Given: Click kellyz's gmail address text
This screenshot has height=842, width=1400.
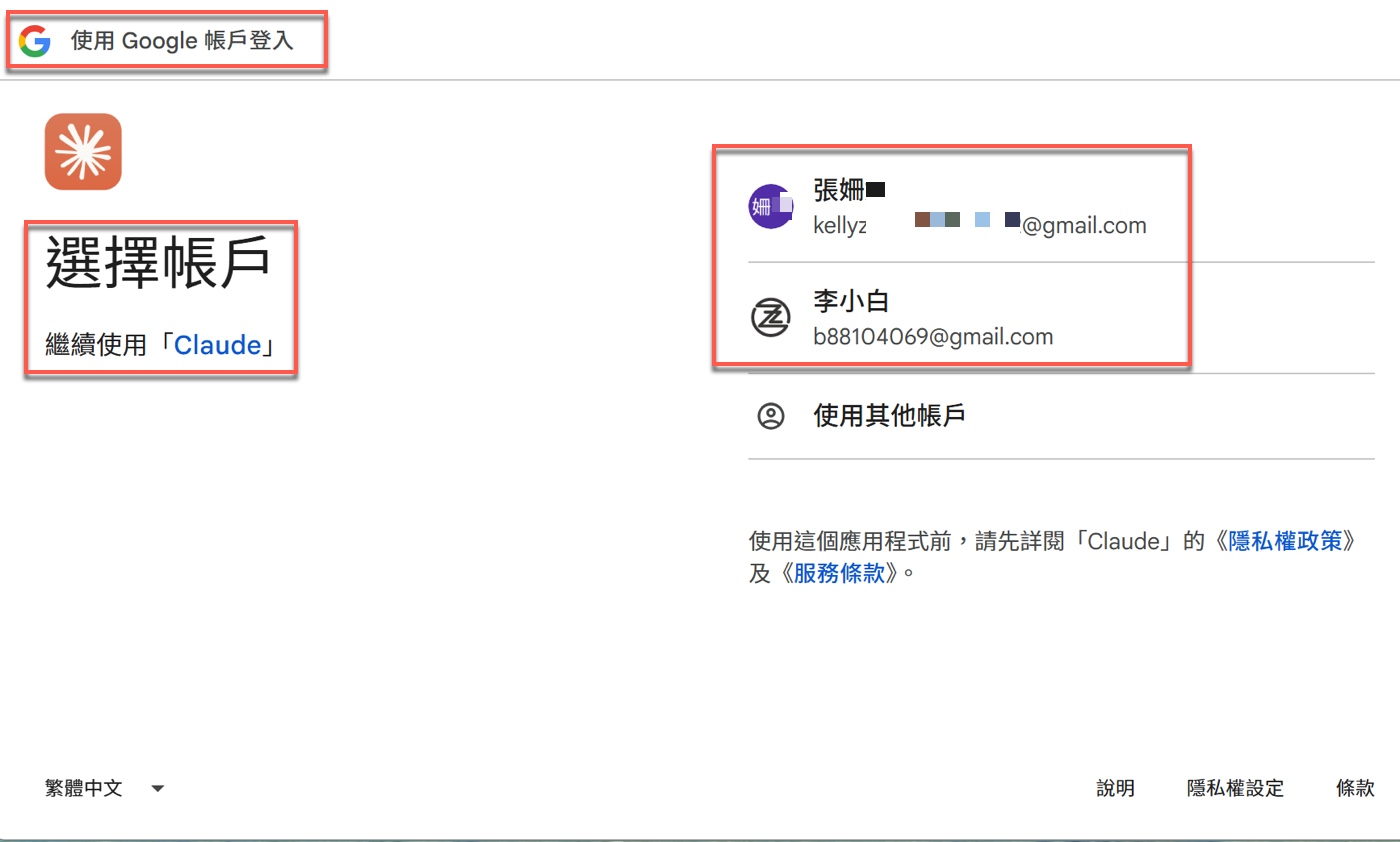Looking at the screenshot, I should pyautogui.click(x=980, y=225).
